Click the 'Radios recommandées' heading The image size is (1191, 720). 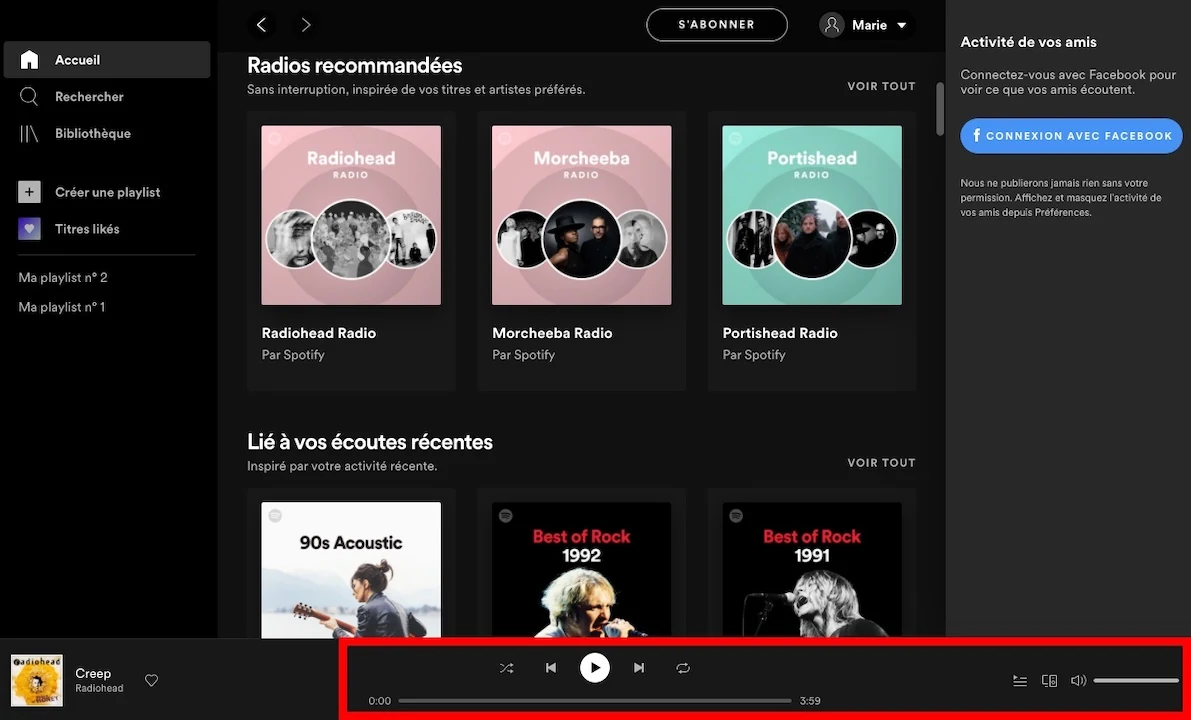tap(355, 65)
